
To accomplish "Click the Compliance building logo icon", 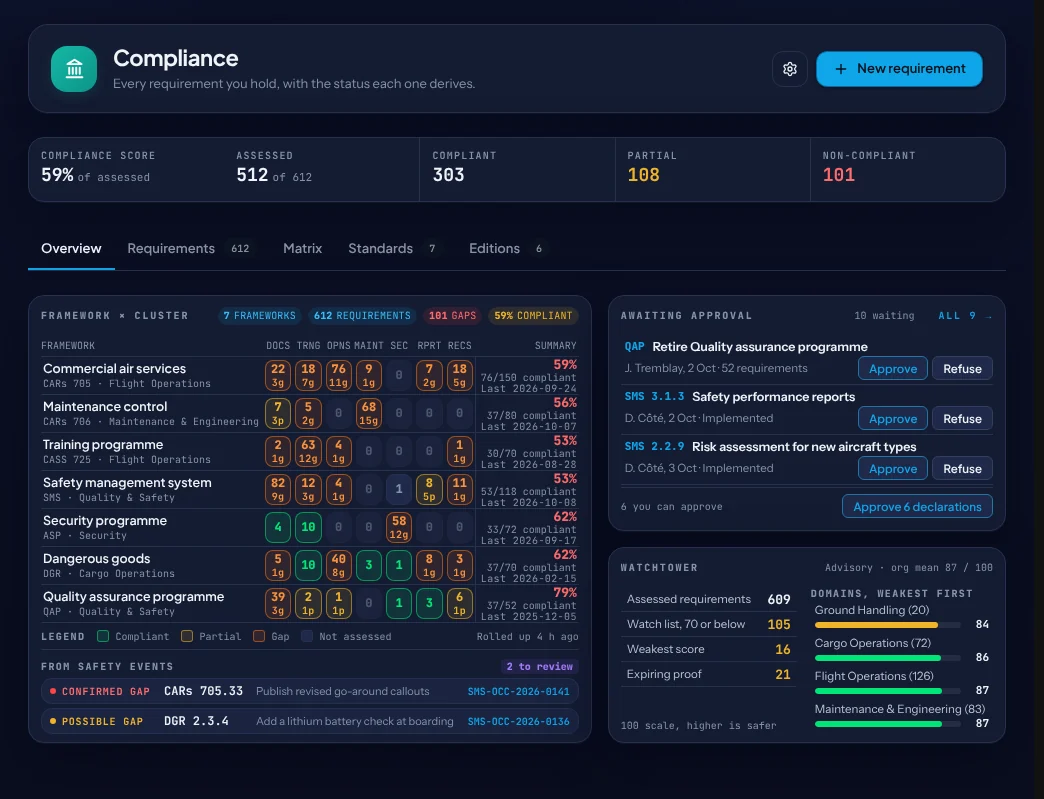I will (x=74, y=69).
